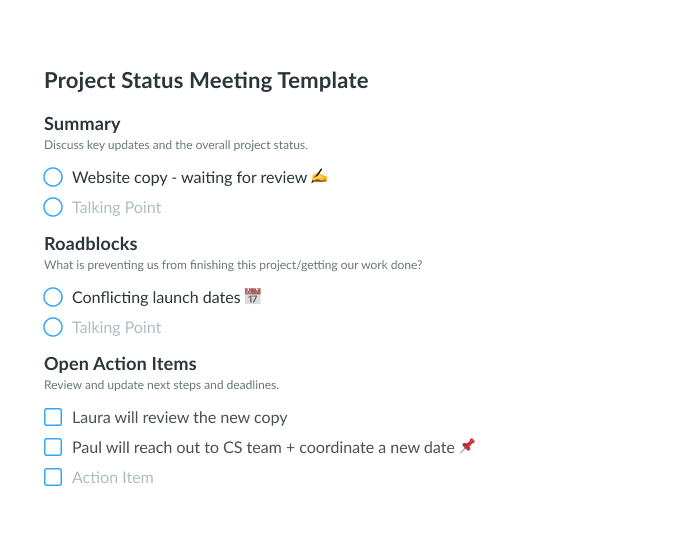This screenshot has height=536, width=684.
Task: Click the Open Action Items heading
Action: point(120,364)
